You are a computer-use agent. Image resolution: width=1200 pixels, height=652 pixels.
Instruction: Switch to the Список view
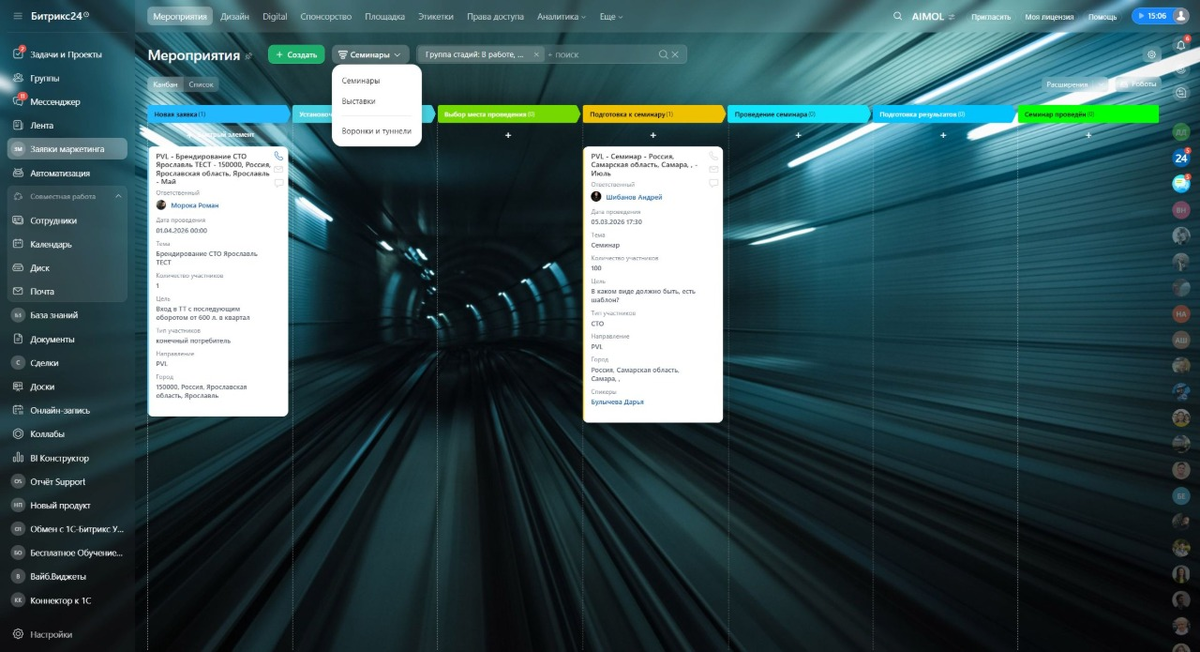pos(201,85)
